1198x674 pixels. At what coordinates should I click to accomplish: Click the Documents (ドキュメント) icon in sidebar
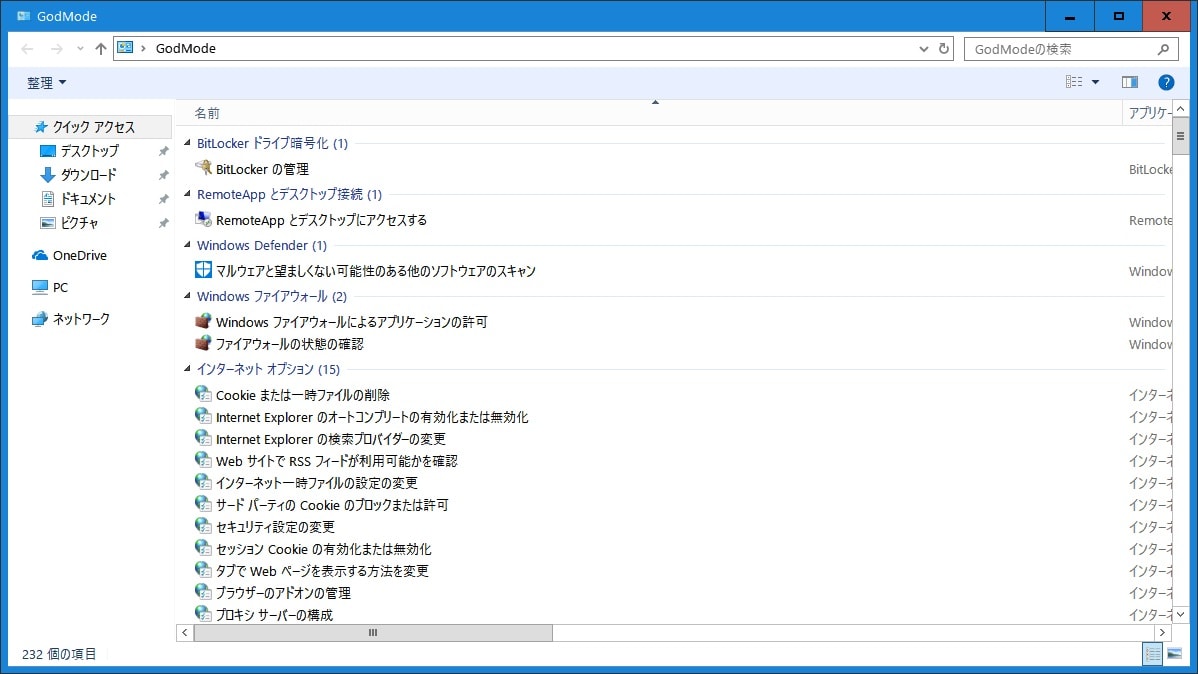47,199
